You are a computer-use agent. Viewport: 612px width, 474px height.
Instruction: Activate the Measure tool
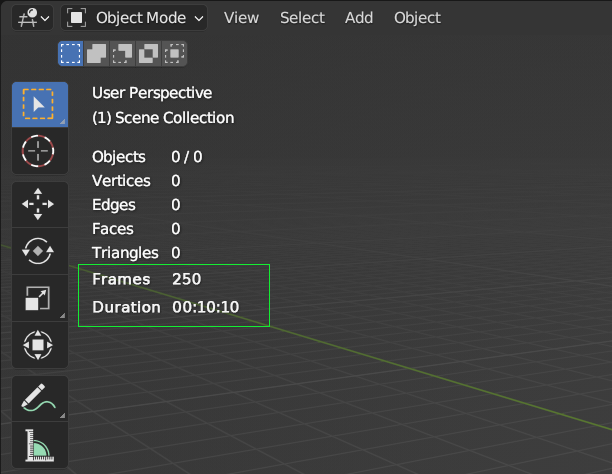click(40, 445)
